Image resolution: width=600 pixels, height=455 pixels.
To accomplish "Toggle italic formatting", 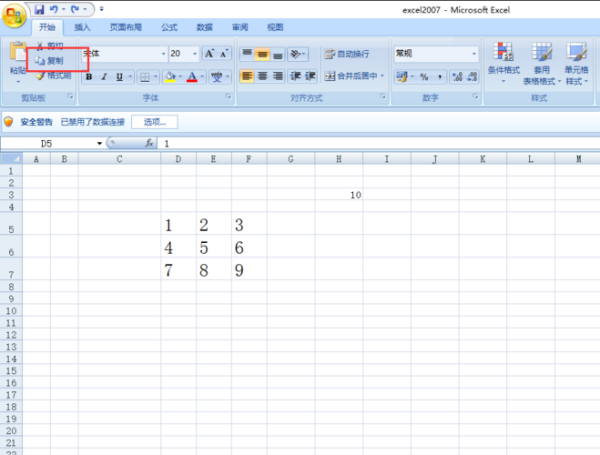I will (x=104, y=77).
